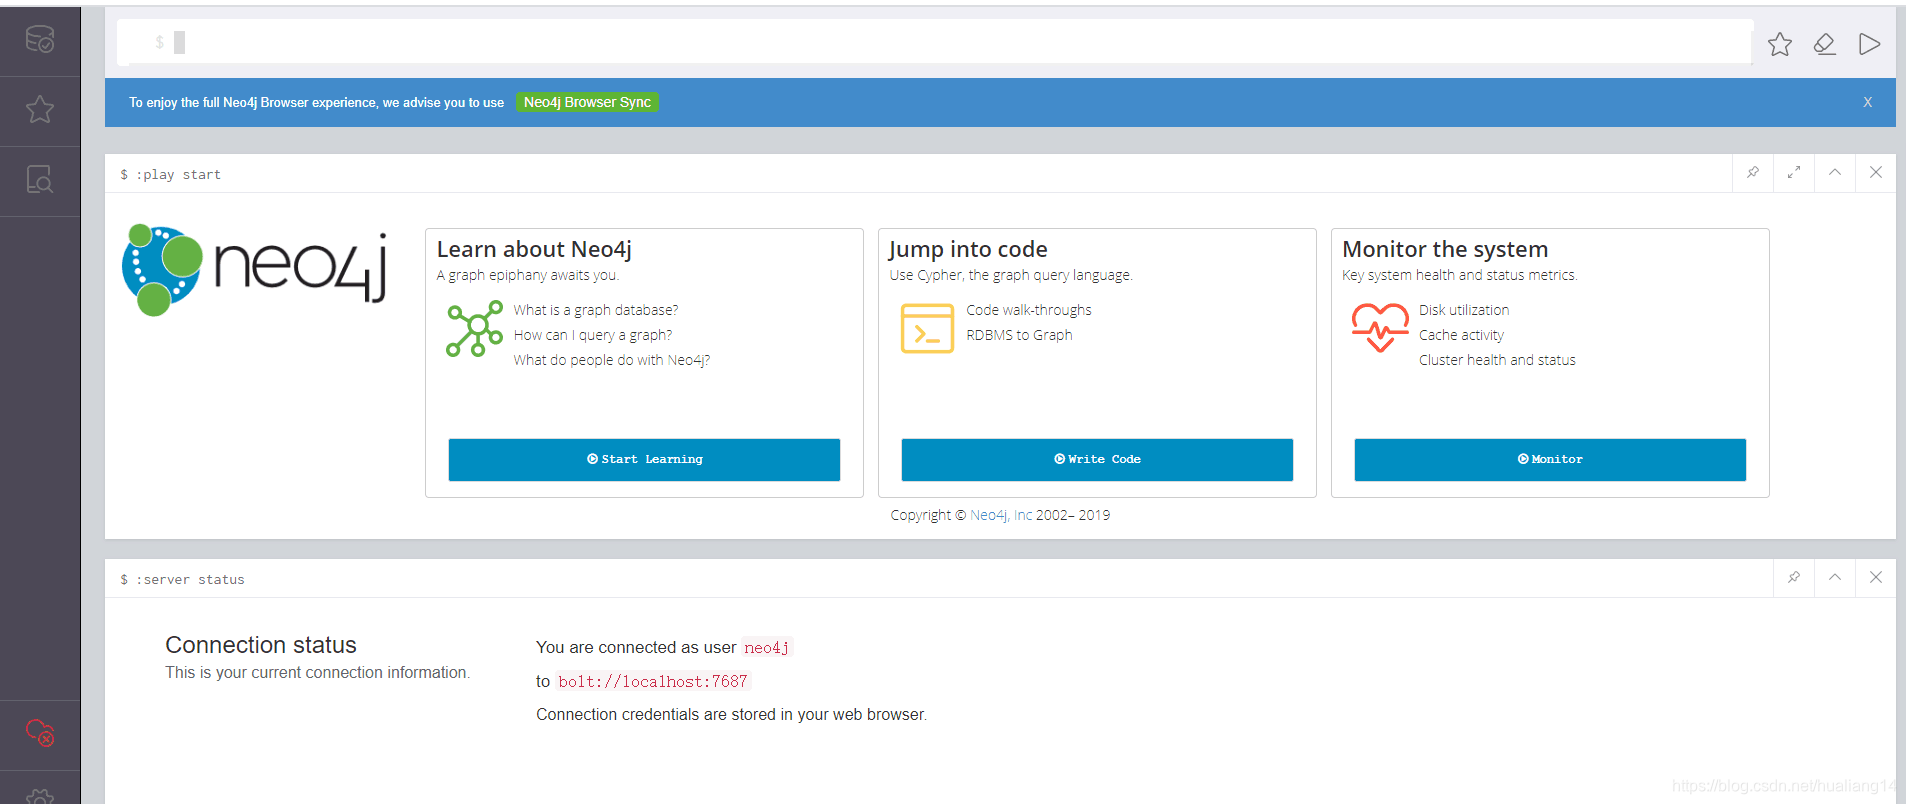The height and width of the screenshot is (804, 1906).
Task: Click the neo4j username code label
Action: 767,648
